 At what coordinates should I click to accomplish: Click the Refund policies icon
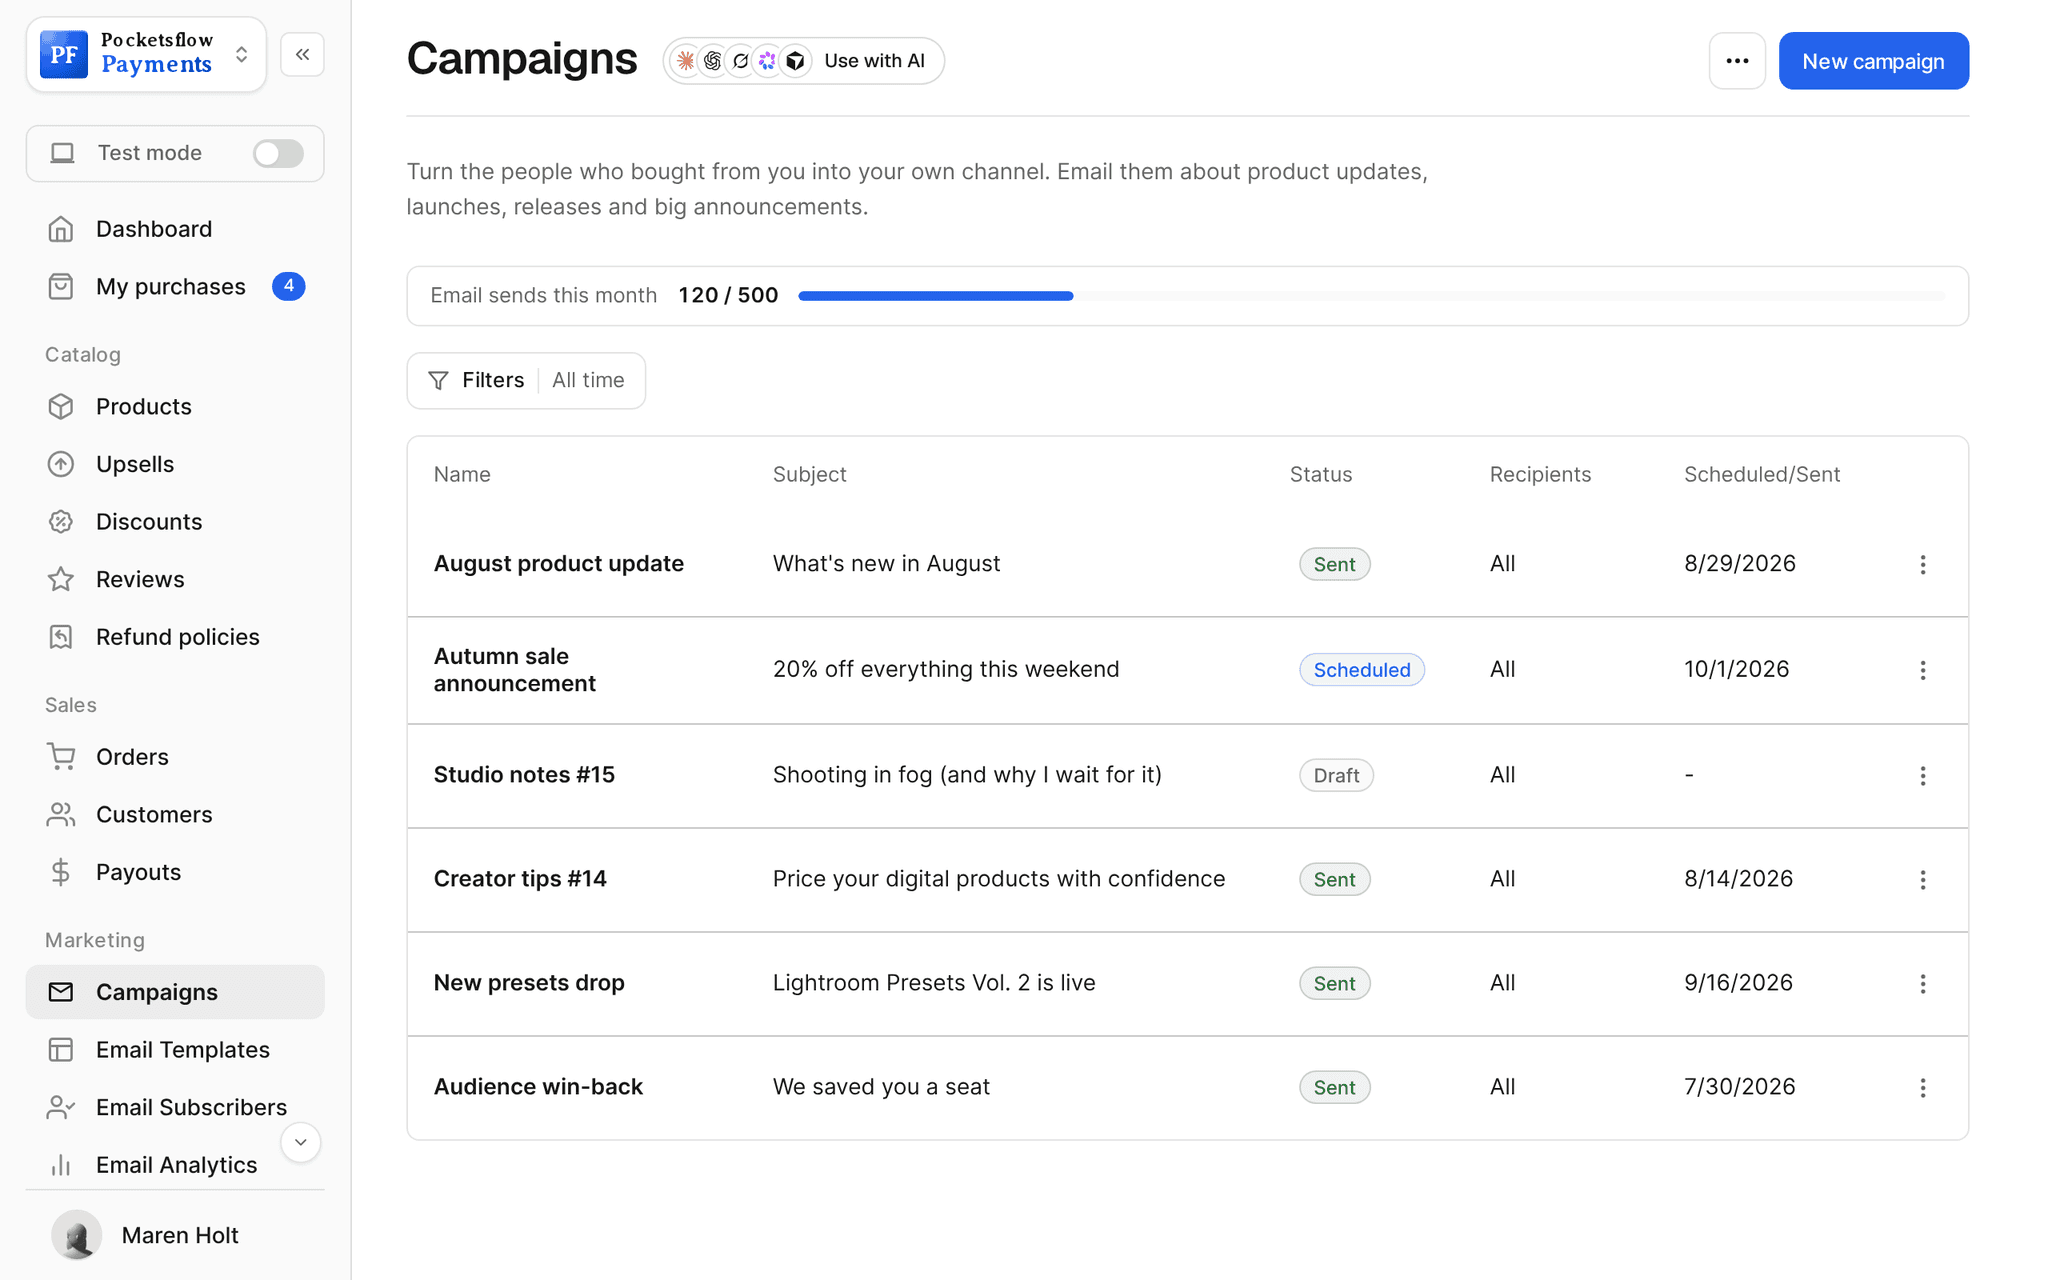pyautogui.click(x=61, y=637)
